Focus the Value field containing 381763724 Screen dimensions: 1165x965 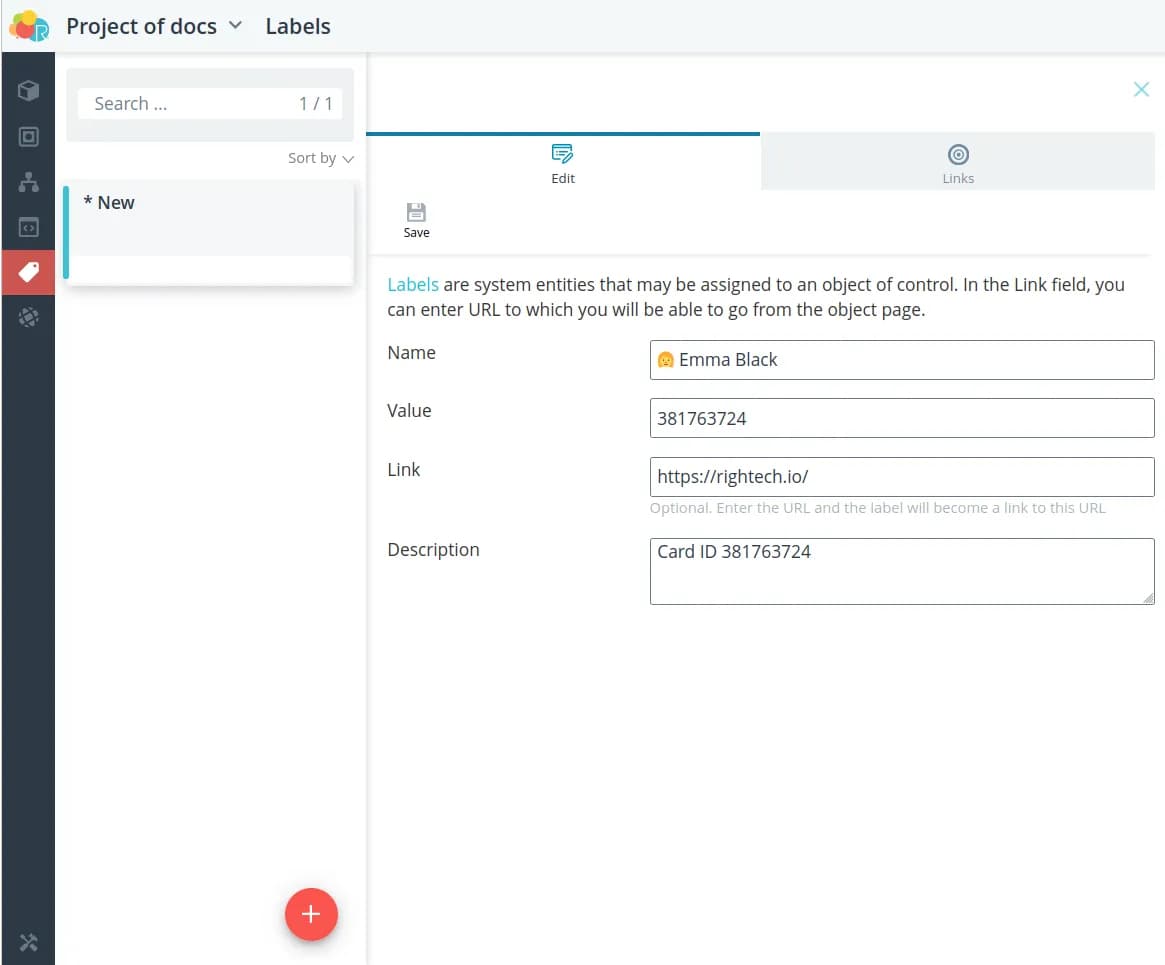pyautogui.click(x=901, y=418)
